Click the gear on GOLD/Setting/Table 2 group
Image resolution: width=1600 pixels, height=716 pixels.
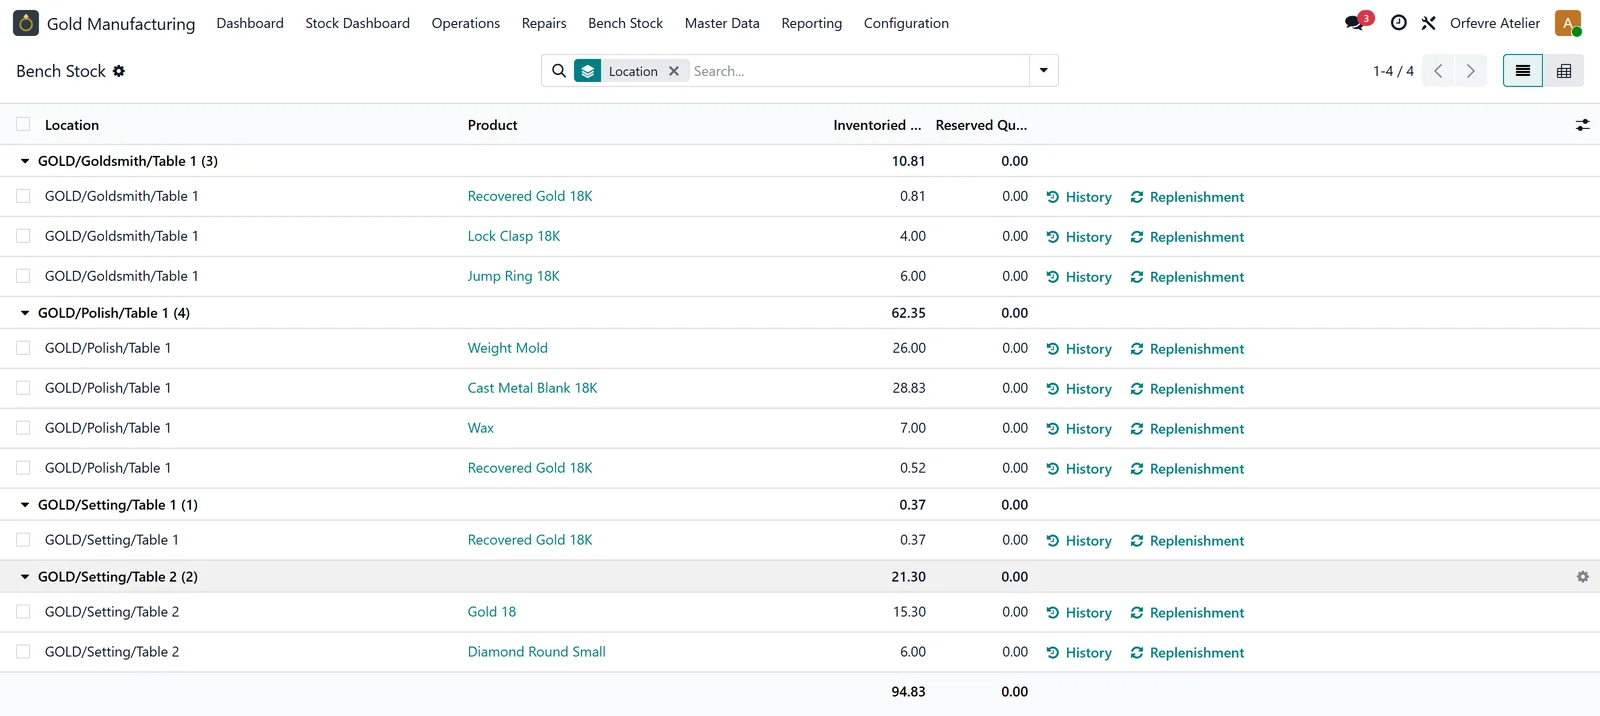coord(1583,577)
